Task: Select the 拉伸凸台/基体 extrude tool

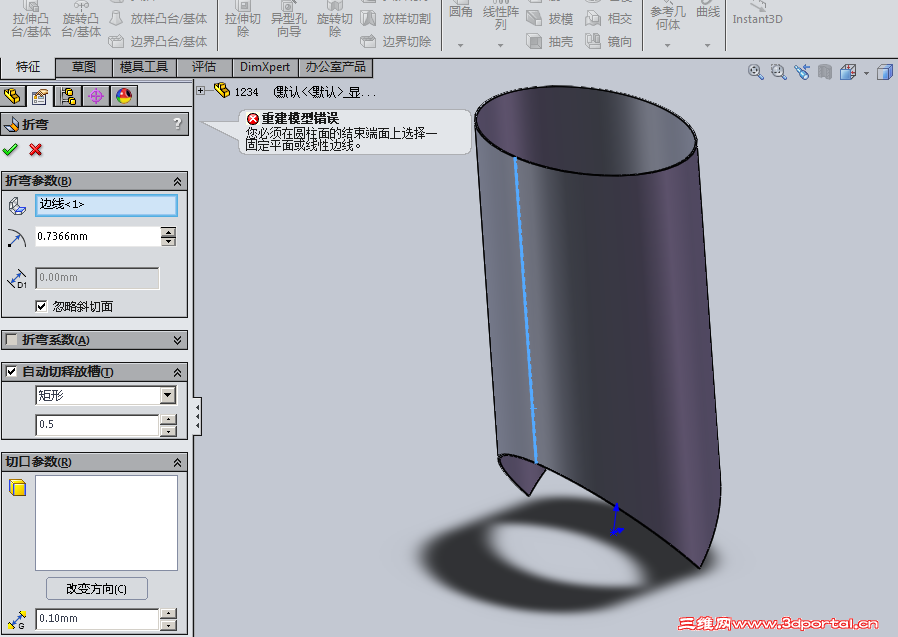Action: pos(31,19)
